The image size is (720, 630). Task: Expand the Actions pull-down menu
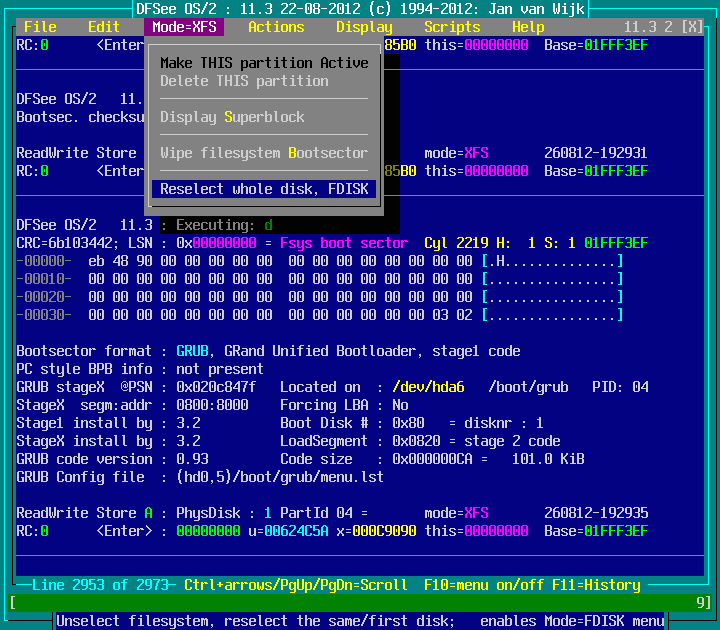coord(276,27)
